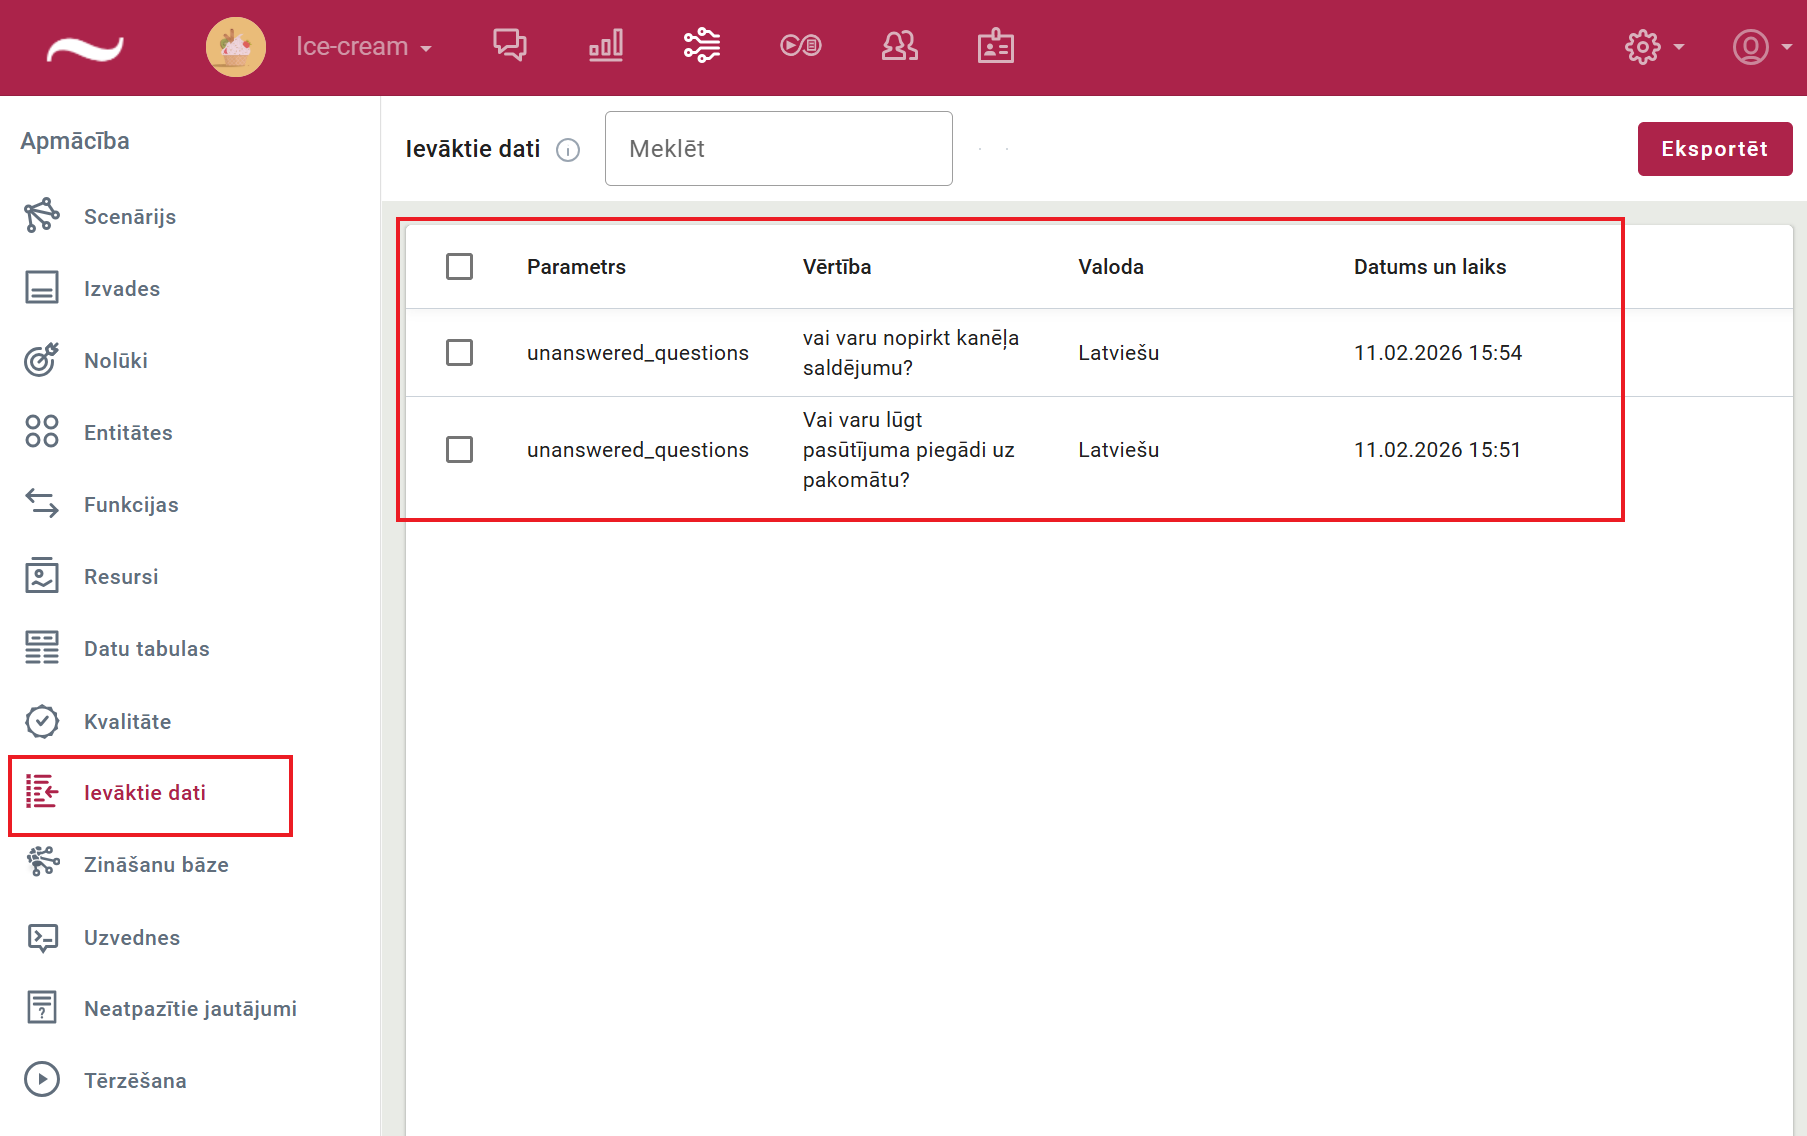Click the Meklēt search field
This screenshot has height=1136, width=1807.
click(x=778, y=149)
